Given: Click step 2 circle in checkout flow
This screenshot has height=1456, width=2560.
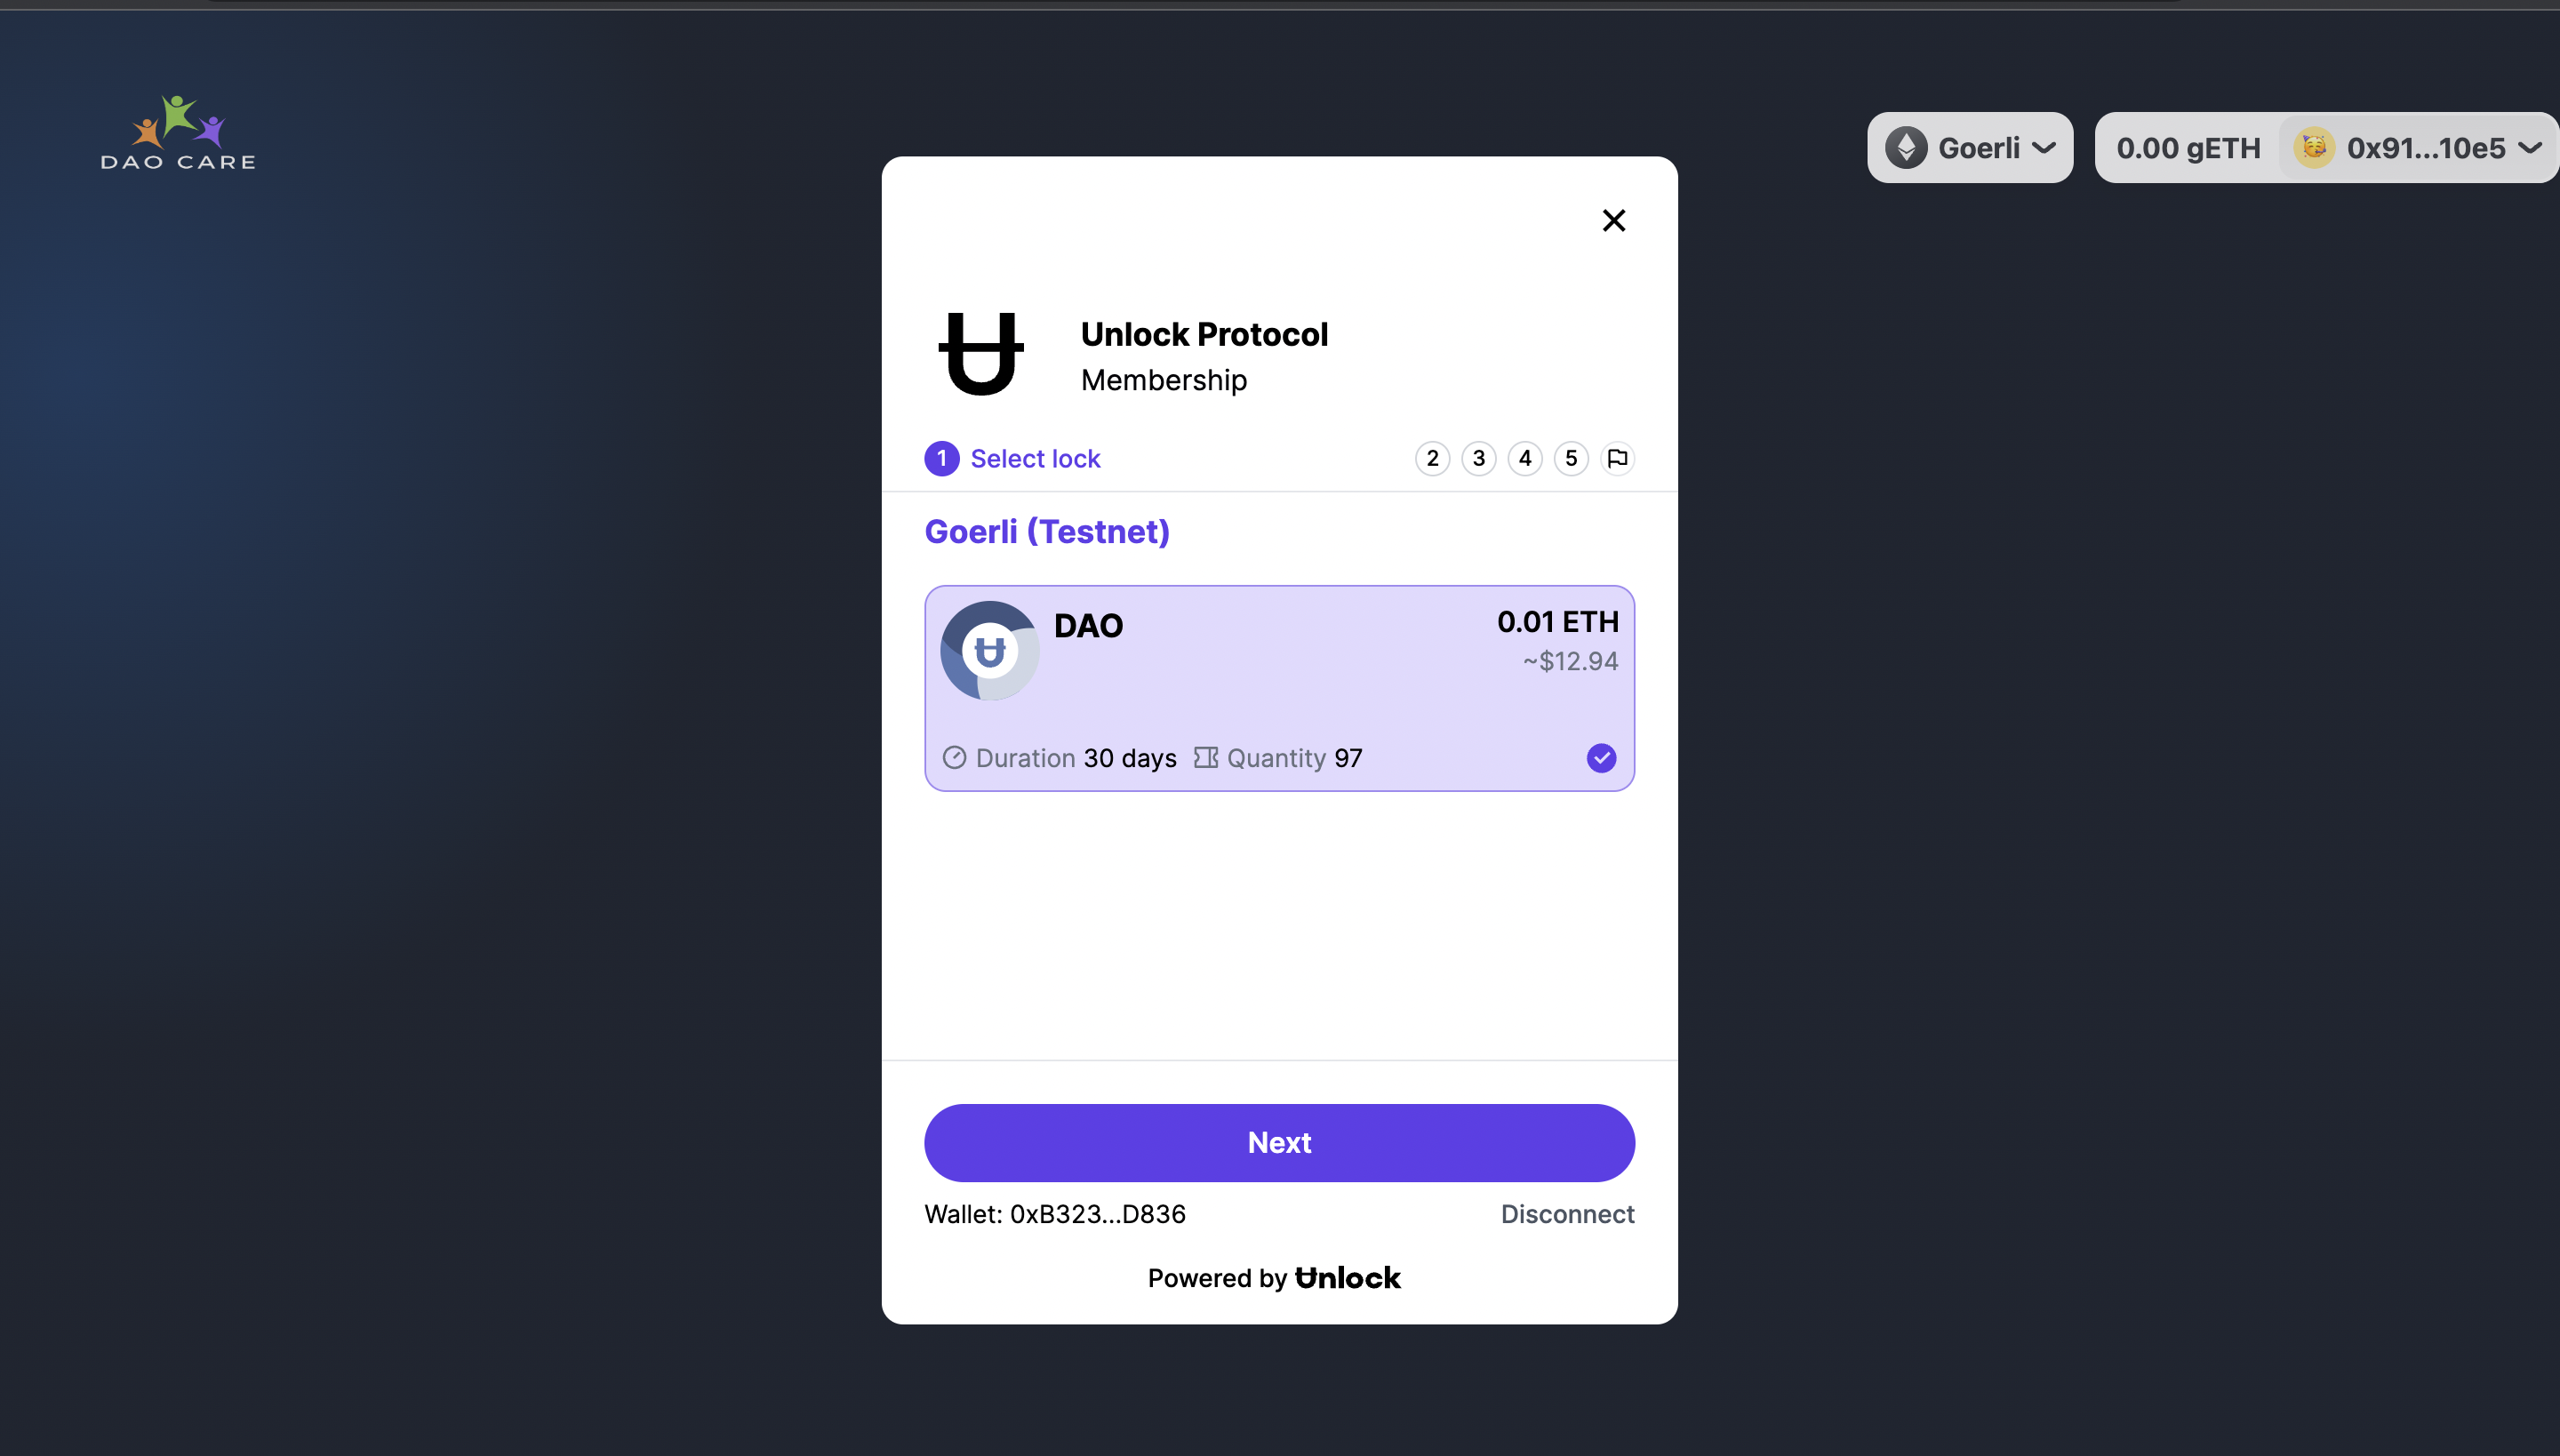Looking at the screenshot, I should [x=1433, y=457].
